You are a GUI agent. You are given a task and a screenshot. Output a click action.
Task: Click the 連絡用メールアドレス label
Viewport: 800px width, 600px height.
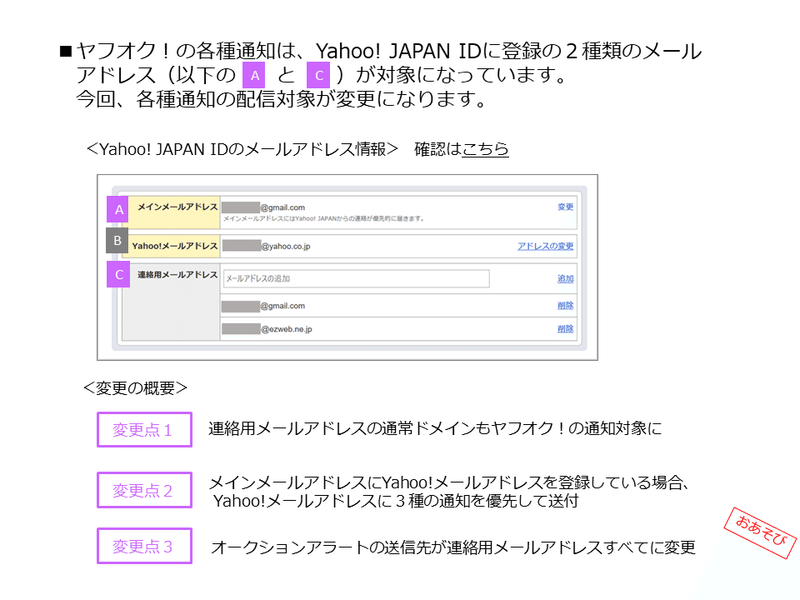point(177,274)
